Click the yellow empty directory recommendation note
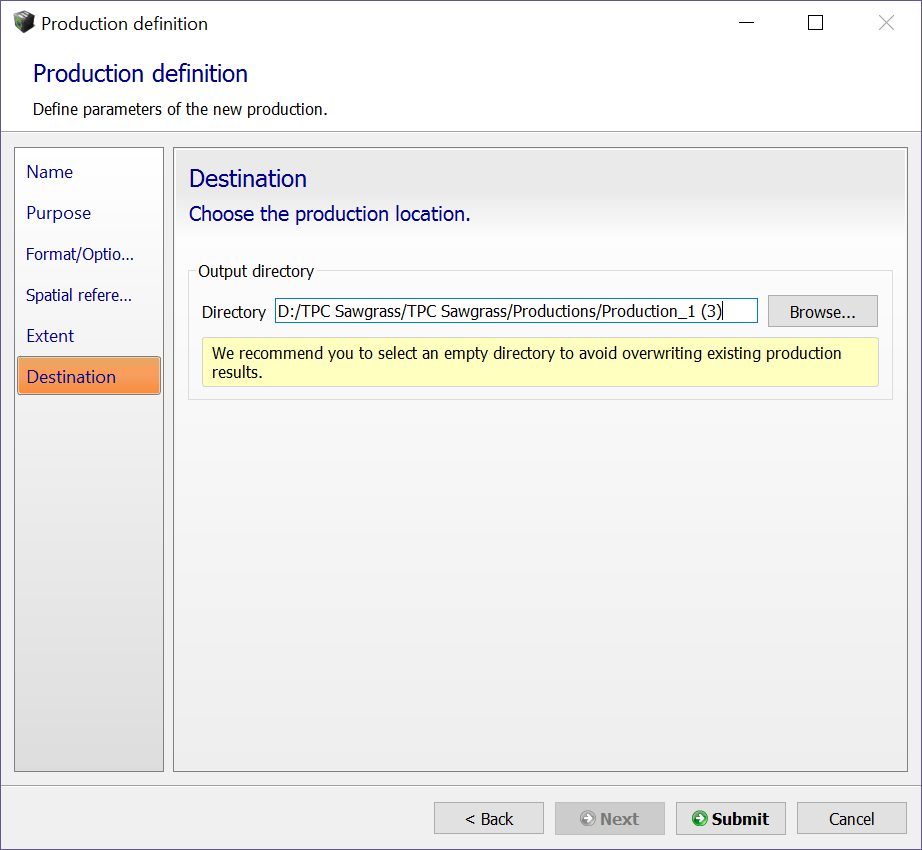This screenshot has height=850, width=922. (x=540, y=362)
